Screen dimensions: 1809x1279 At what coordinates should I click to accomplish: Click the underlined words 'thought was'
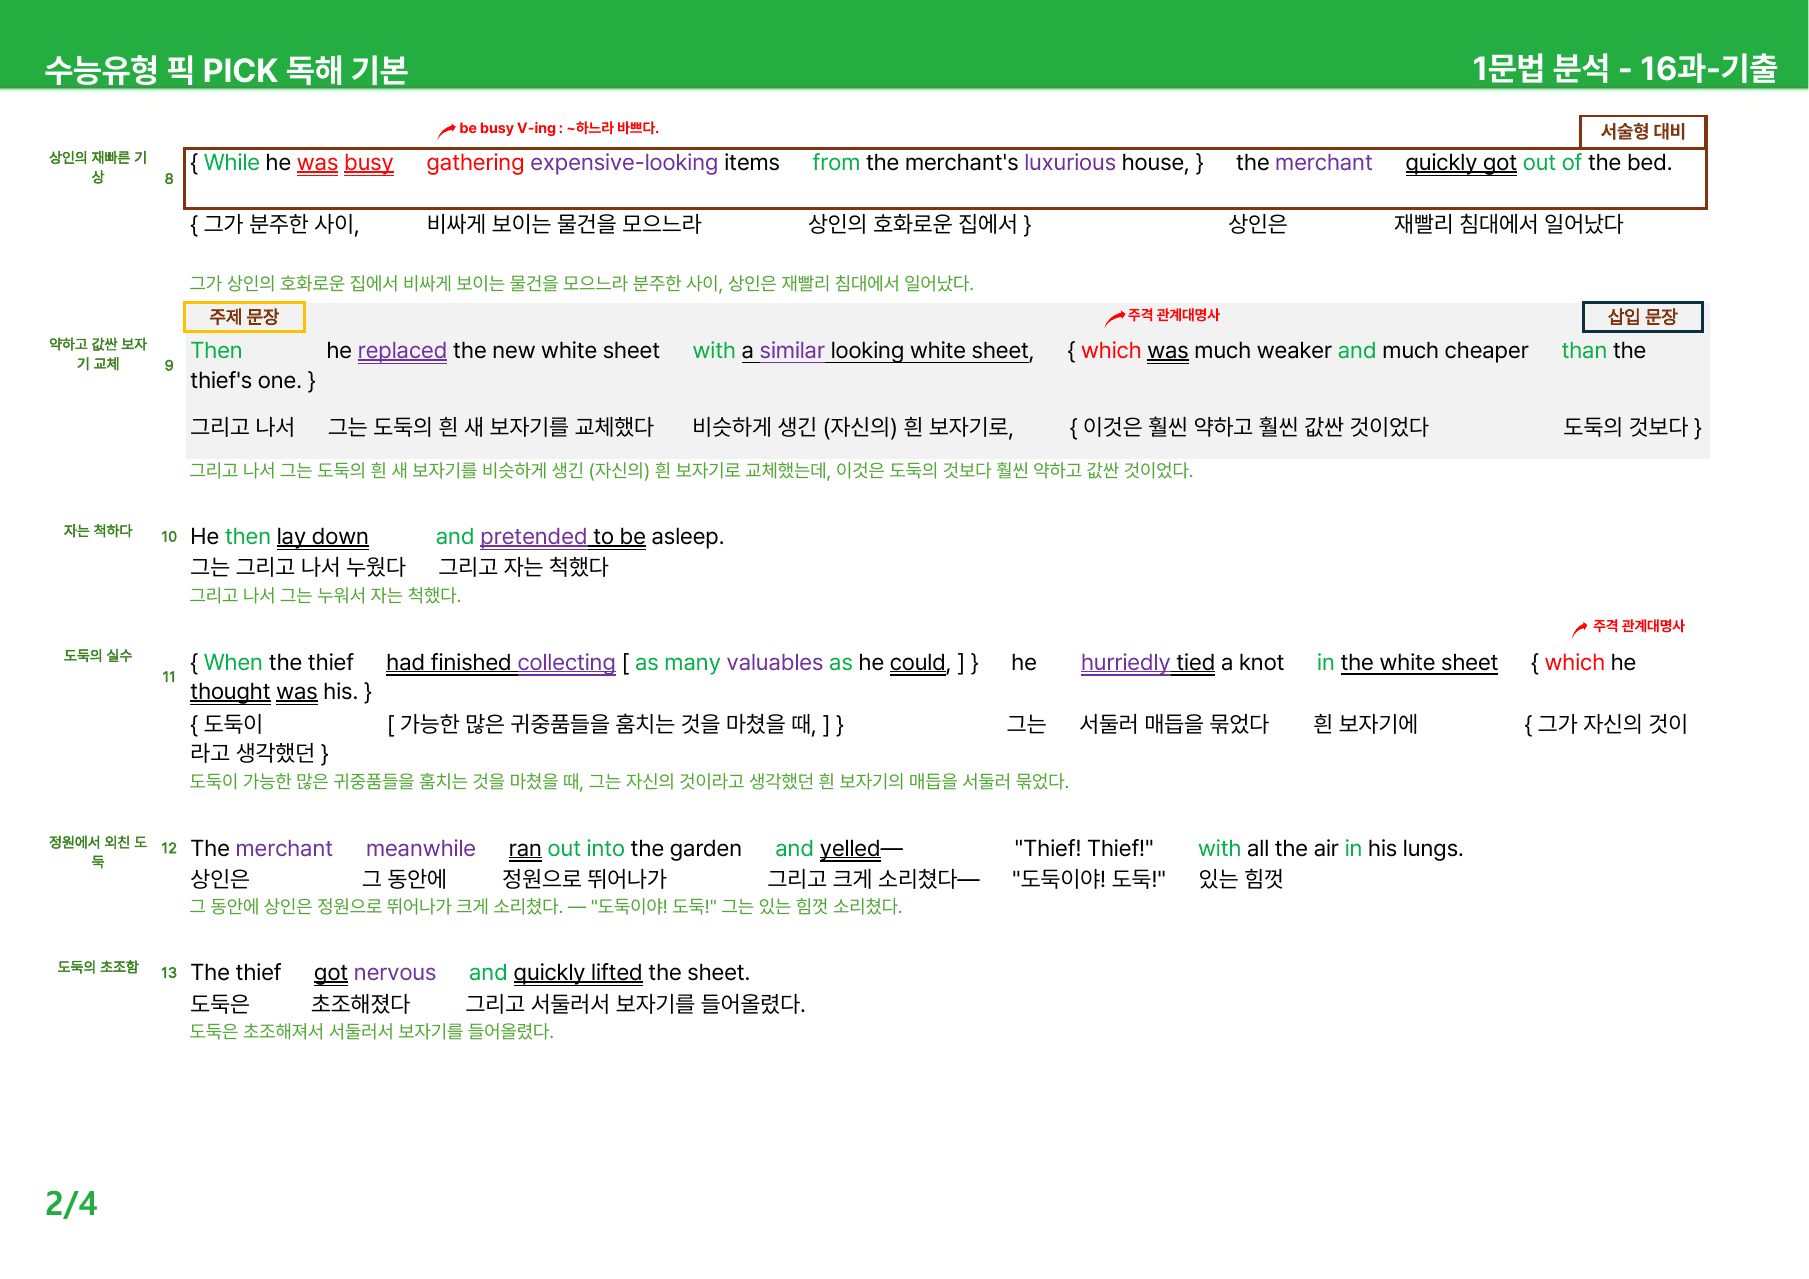254,692
